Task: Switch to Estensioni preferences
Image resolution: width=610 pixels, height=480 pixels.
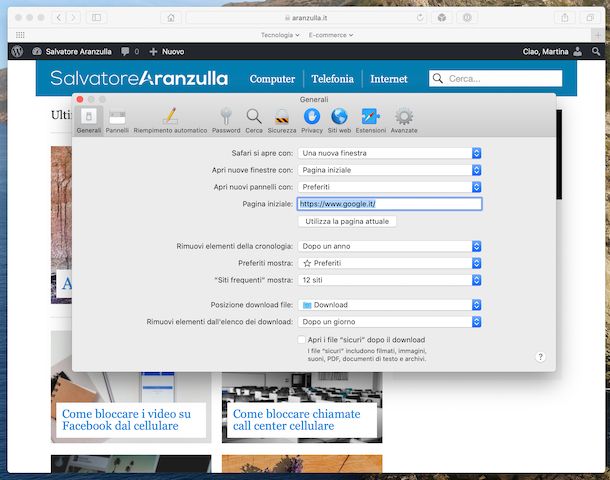Action: tap(371, 121)
